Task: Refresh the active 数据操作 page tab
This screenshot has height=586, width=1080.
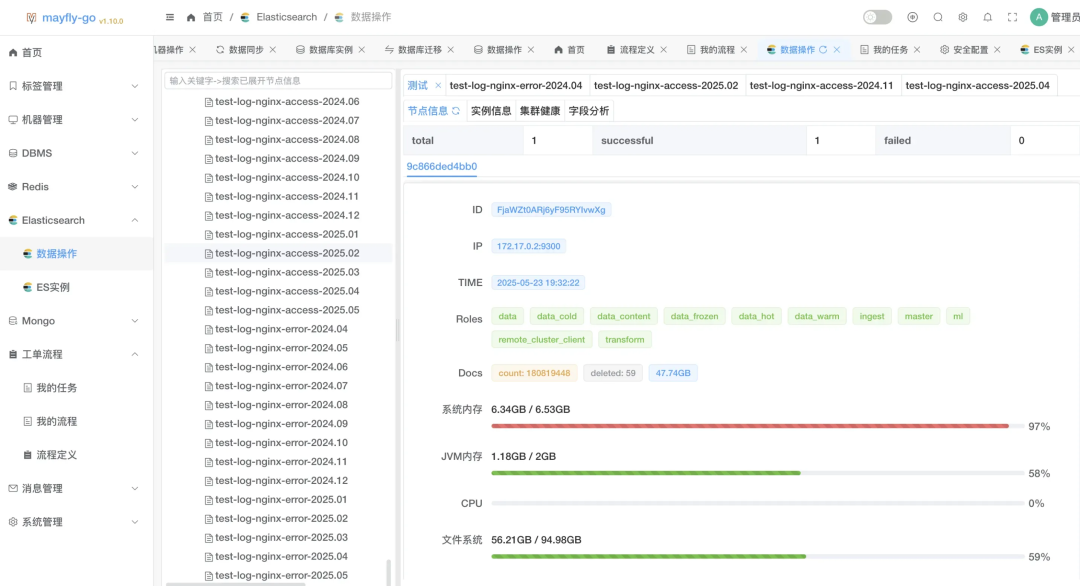Action: [823, 50]
